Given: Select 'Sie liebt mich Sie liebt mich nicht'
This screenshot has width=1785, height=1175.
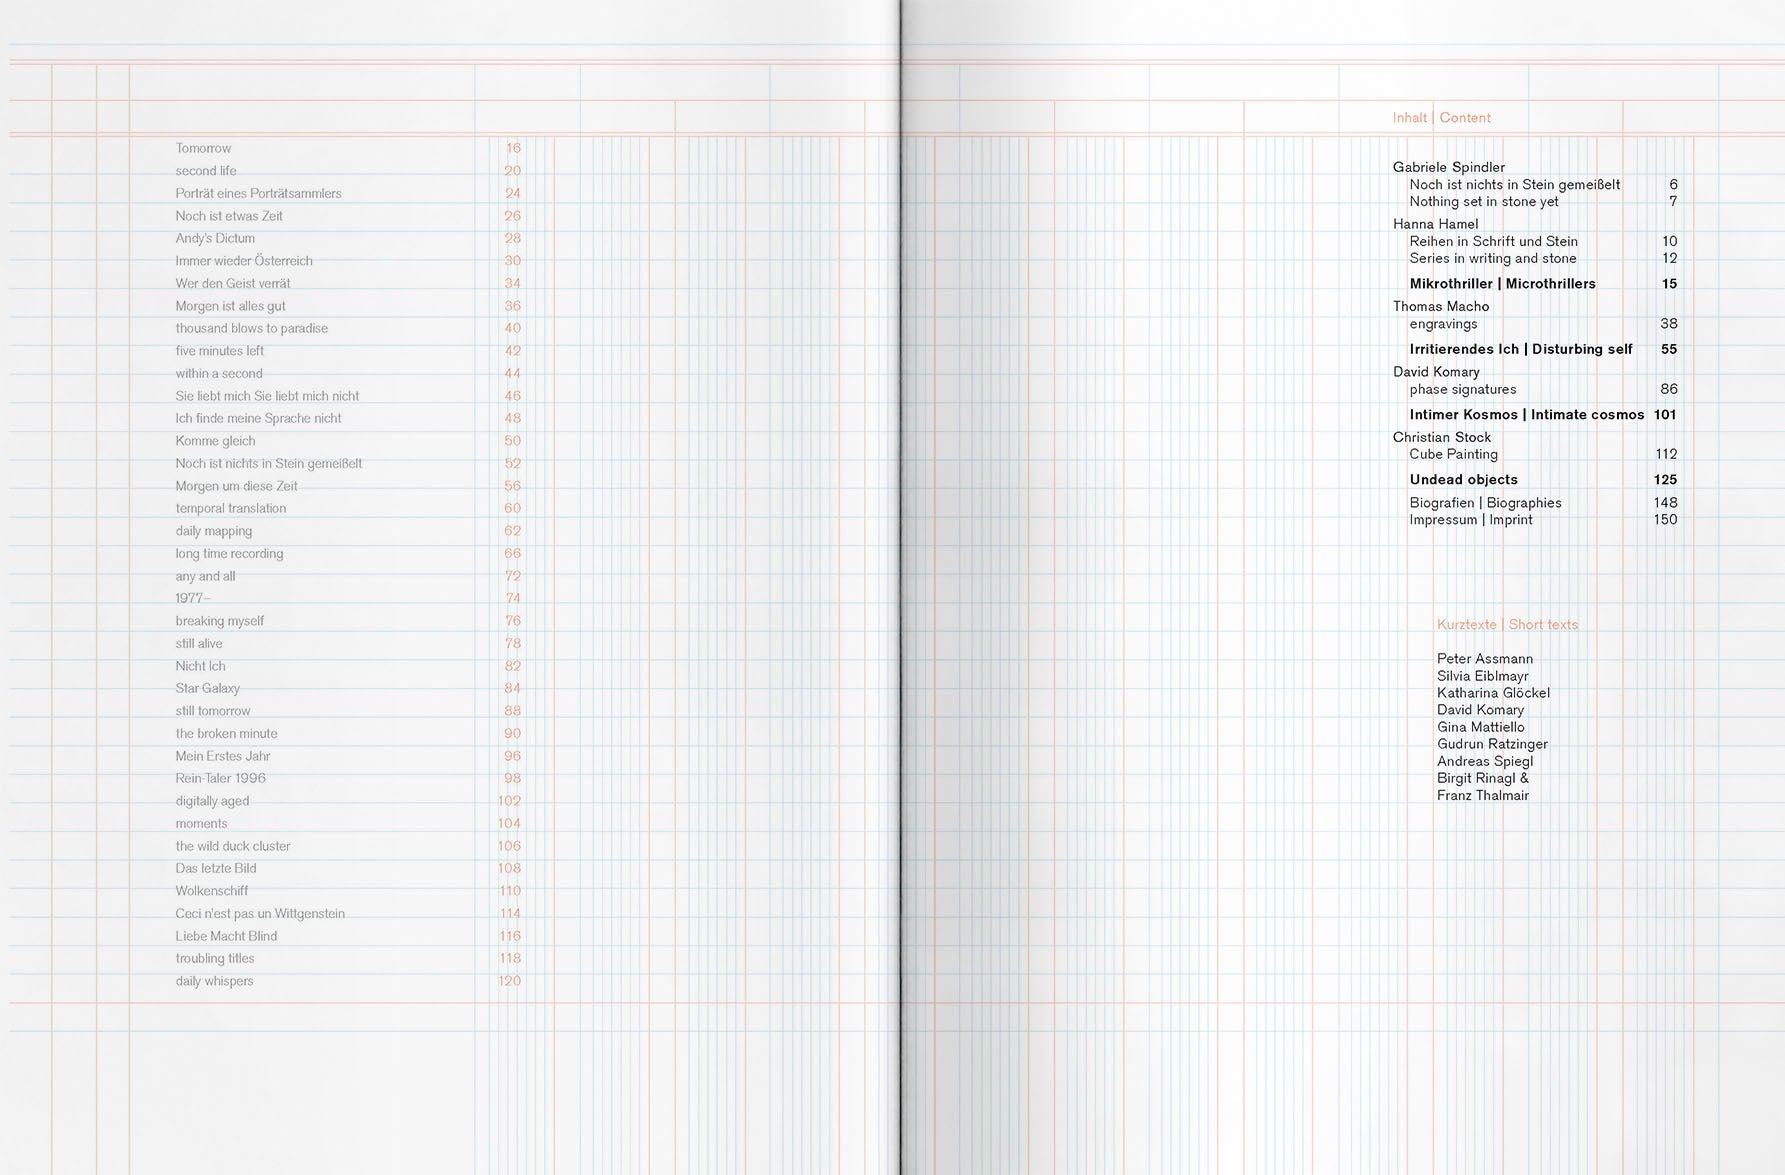Looking at the screenshot, I should point(267,396).
